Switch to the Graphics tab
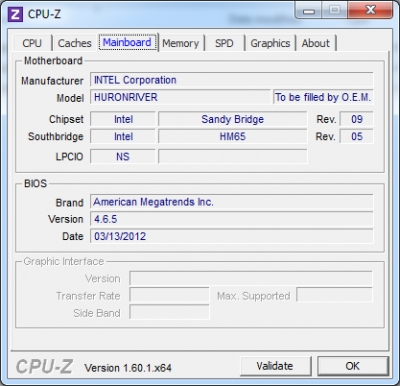400x386 pixels. click(x=270, y=43)
